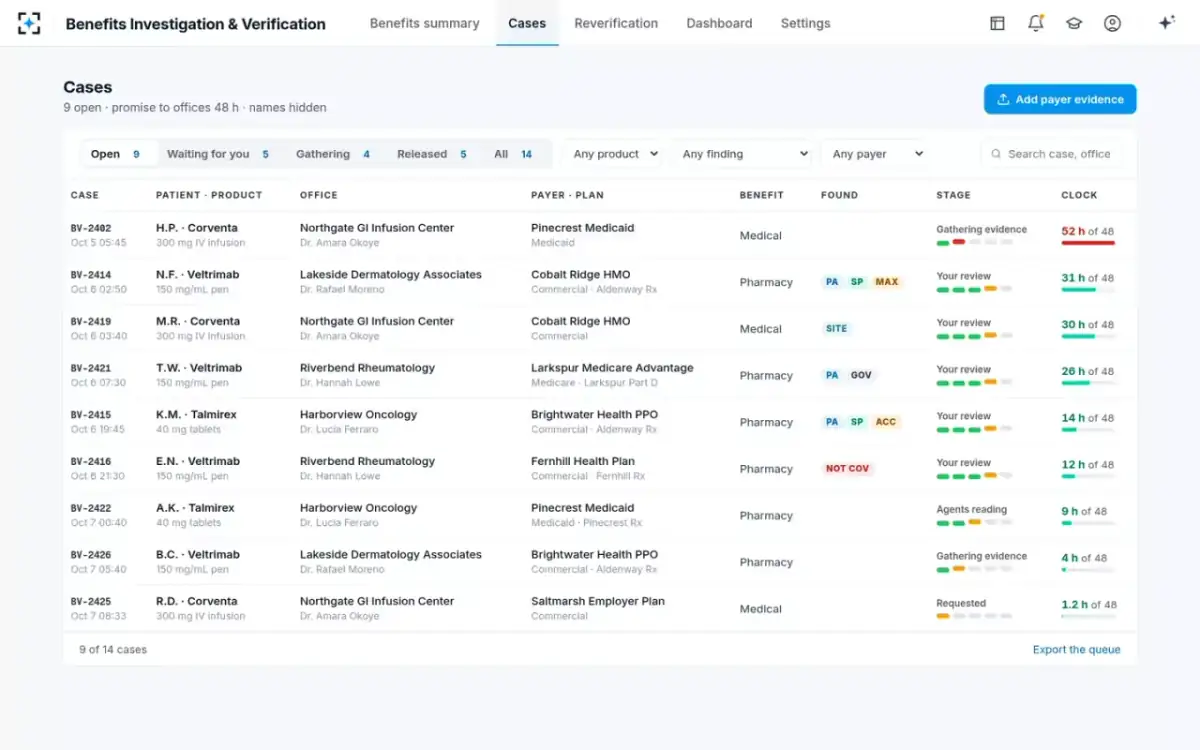
Task: Click 9 of 14 cases count
Action: point(113,650)
